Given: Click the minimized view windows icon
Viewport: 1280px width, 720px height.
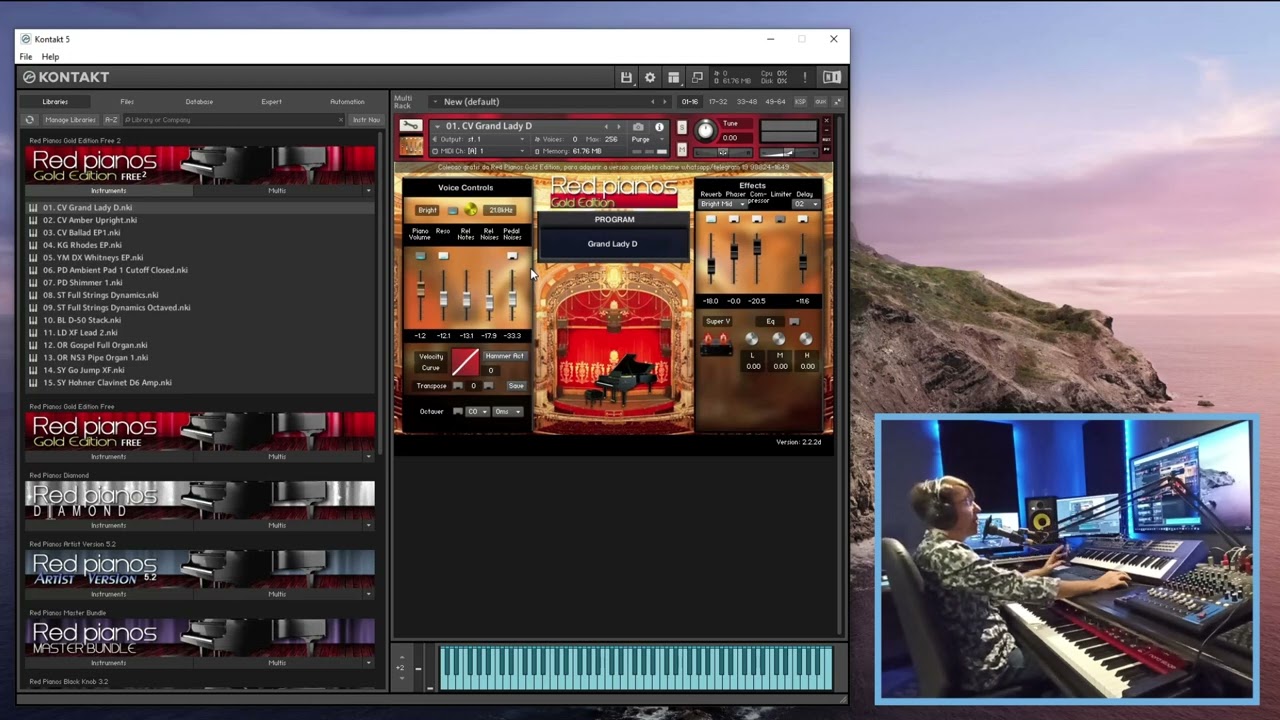Looking at the screenshot, I should coord(697,77).
